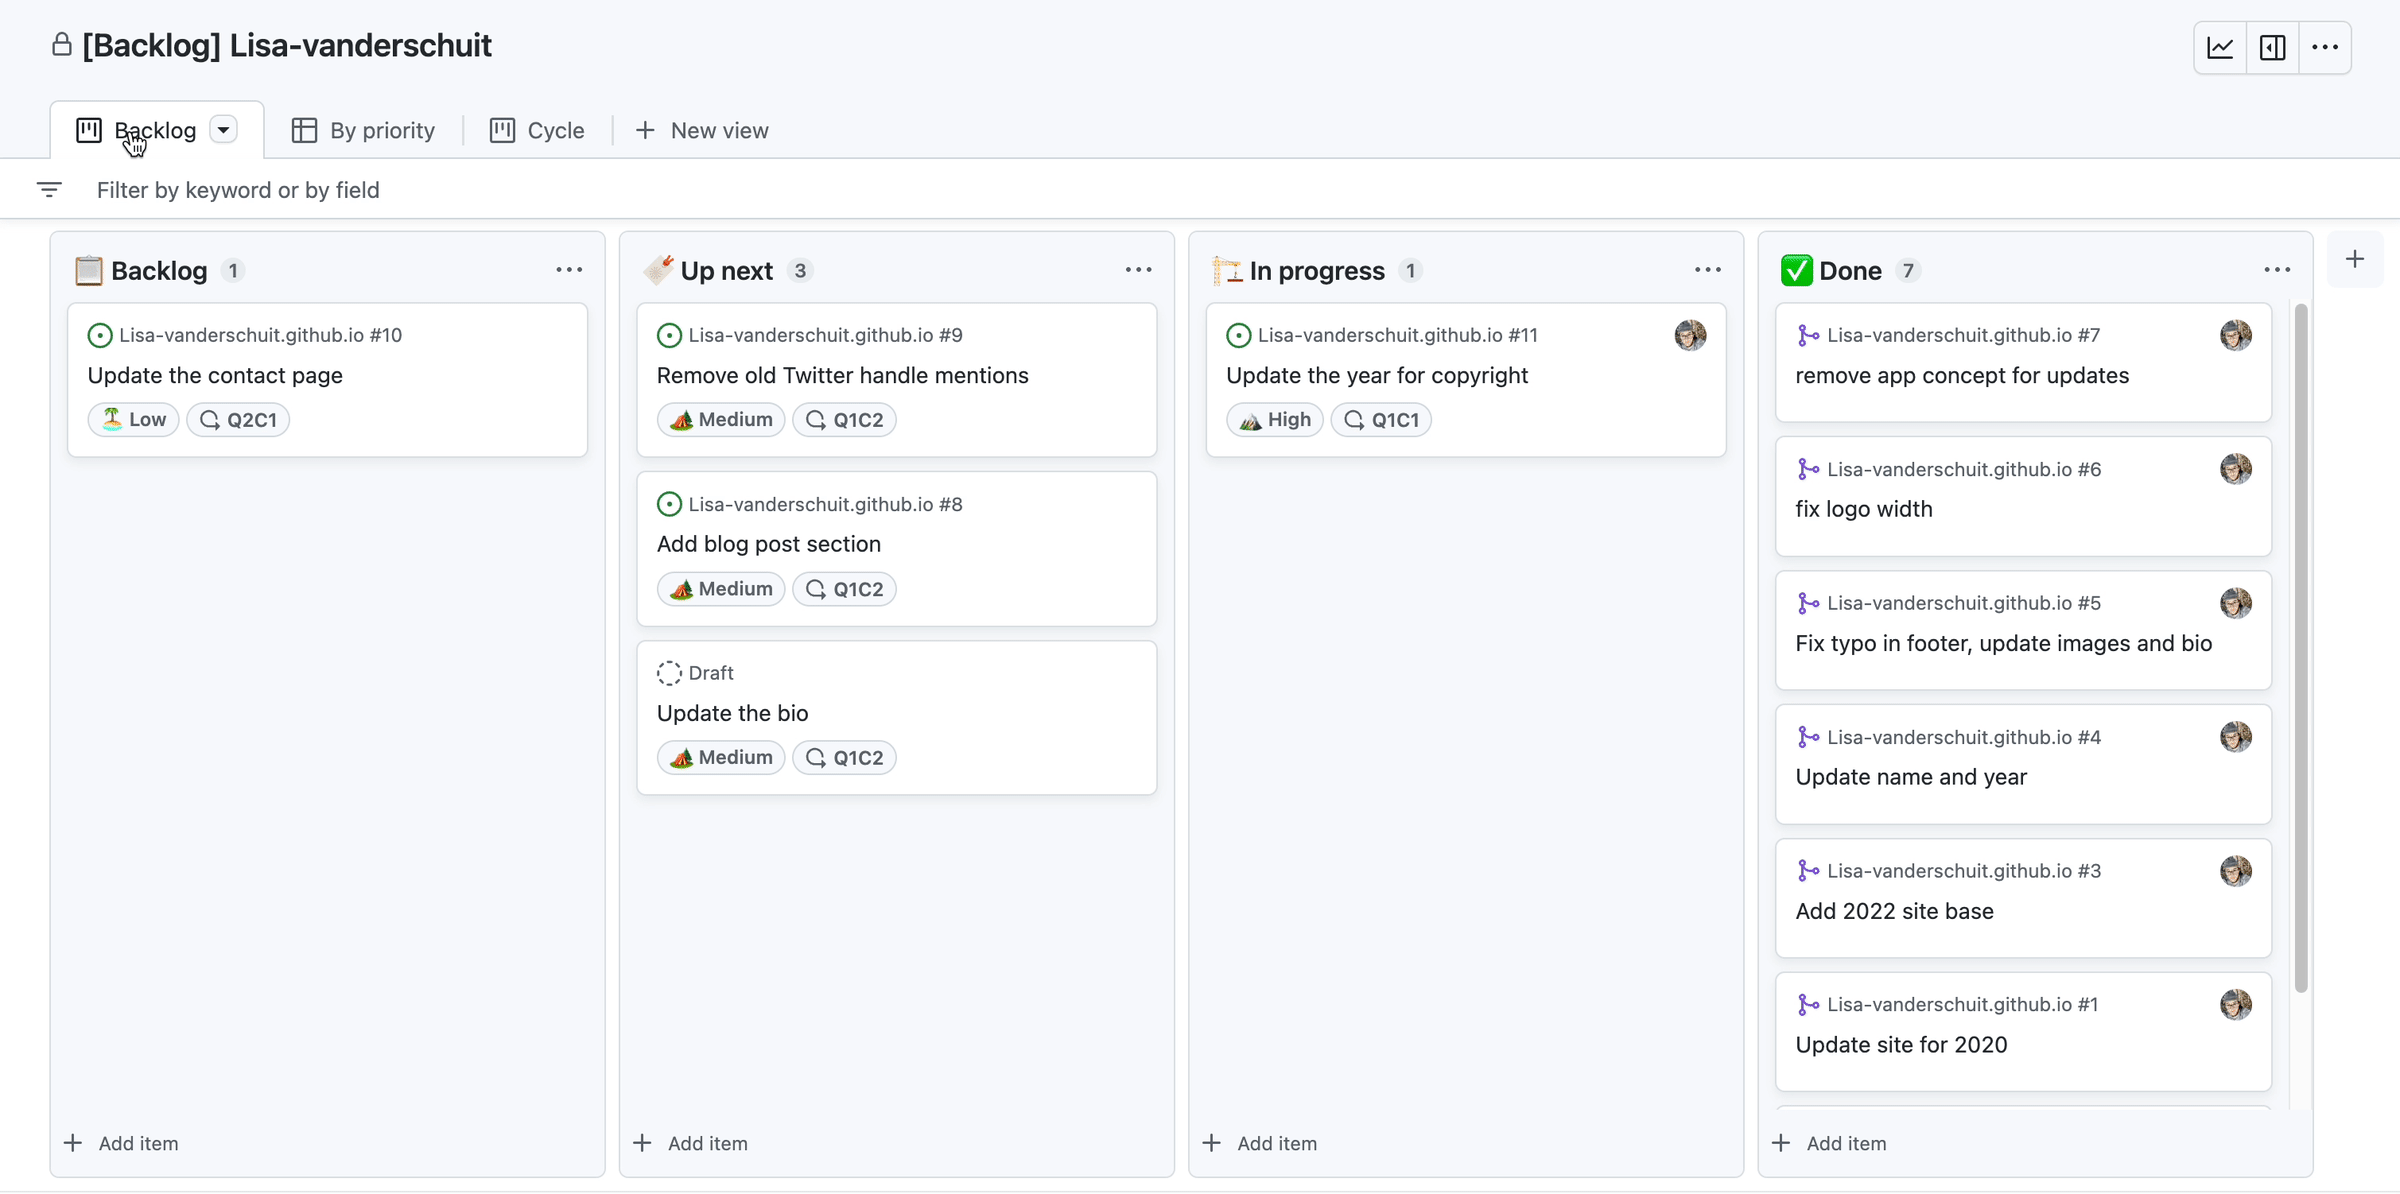This screenshot has height=1194, width=2400.
Task: Click High priority label on card #11
Action: coord(1275,420)
